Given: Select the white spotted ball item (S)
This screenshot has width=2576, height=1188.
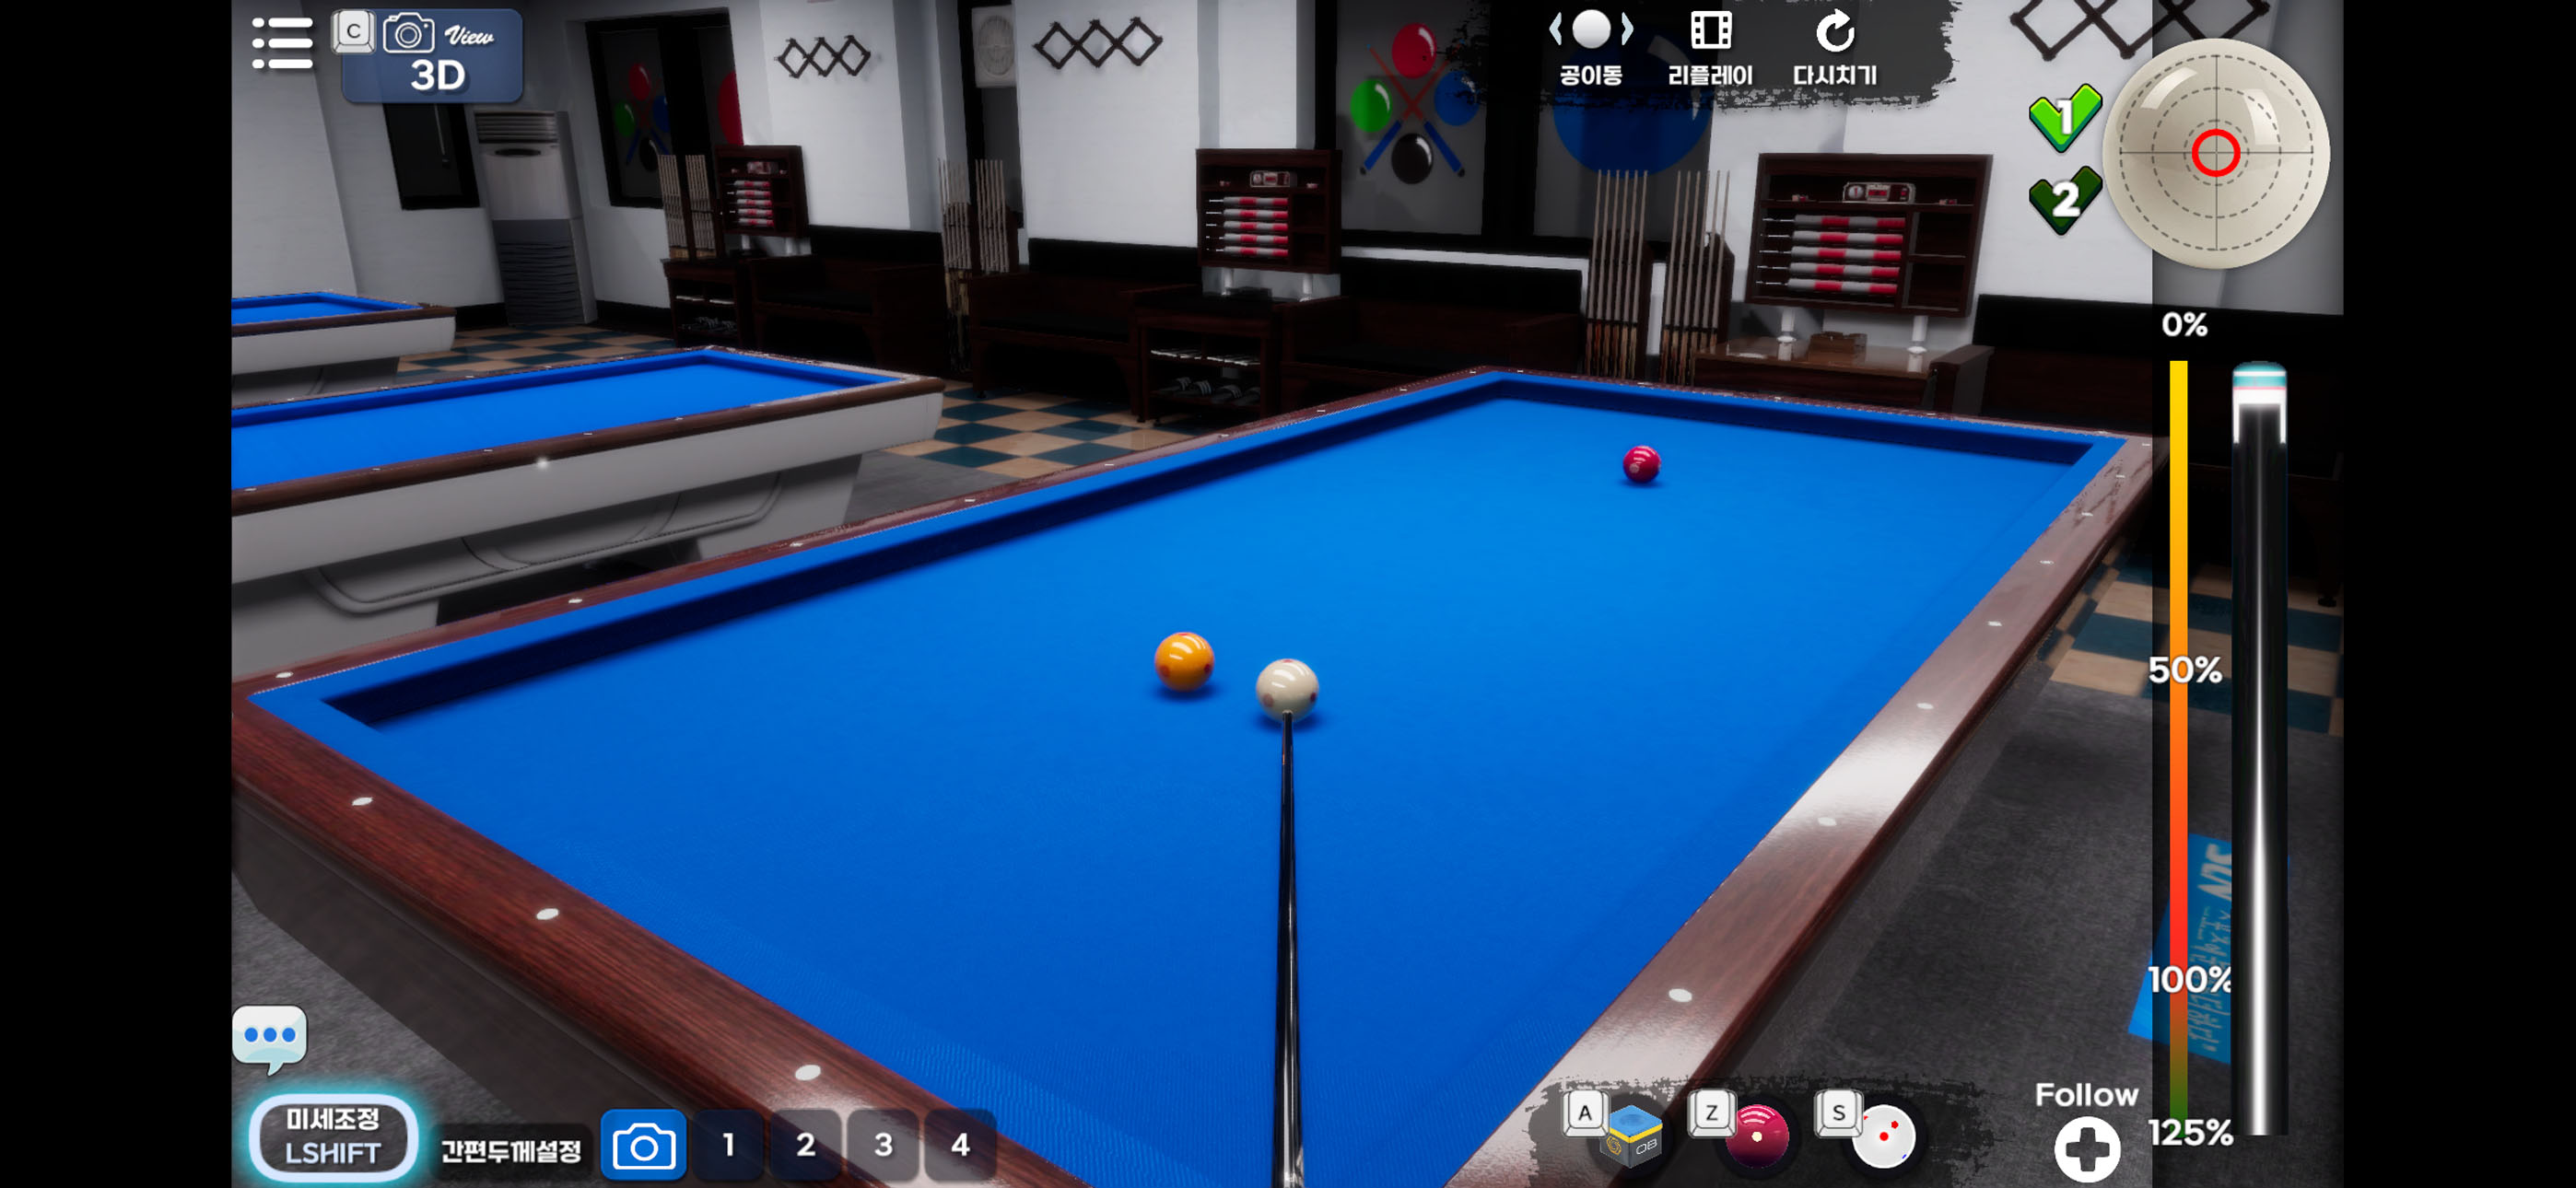Looking at the screenshot, I should (x=1883, y=1136).
